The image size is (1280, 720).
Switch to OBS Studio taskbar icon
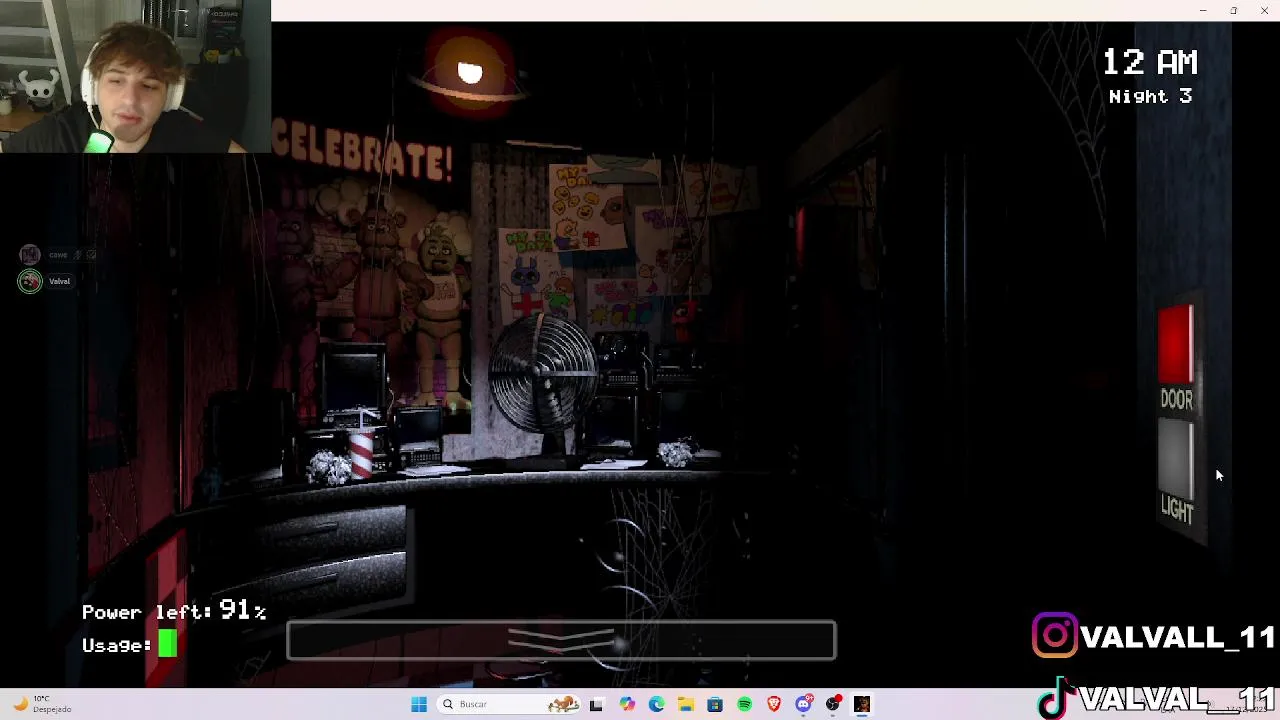pyautogui.click(x=833, y=704)
